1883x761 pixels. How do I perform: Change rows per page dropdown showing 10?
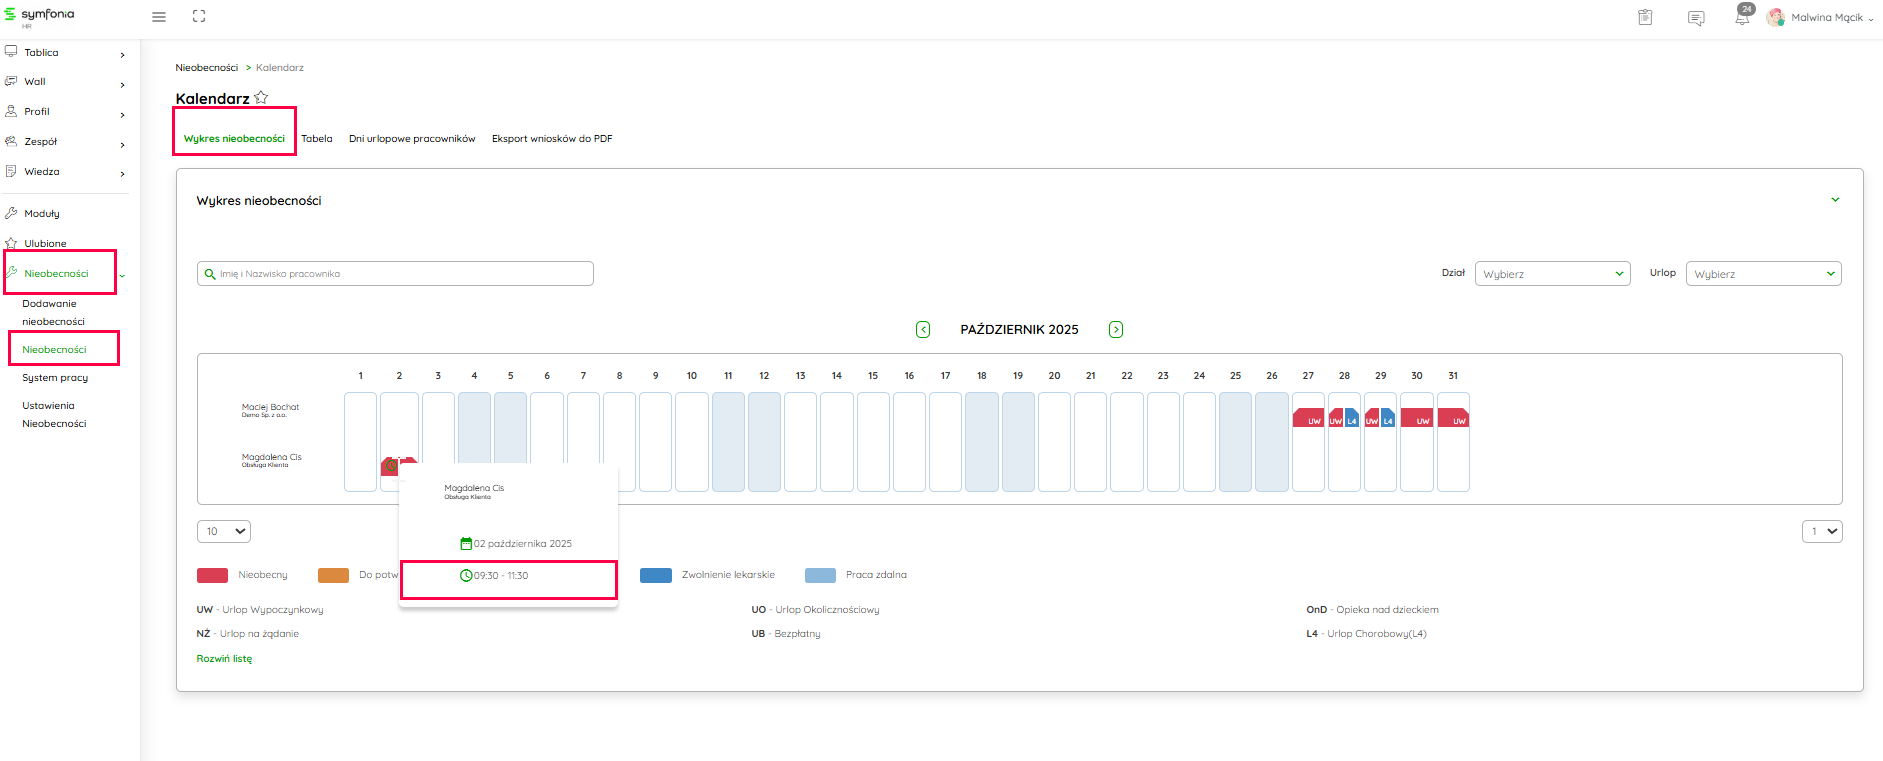point(224,532)
